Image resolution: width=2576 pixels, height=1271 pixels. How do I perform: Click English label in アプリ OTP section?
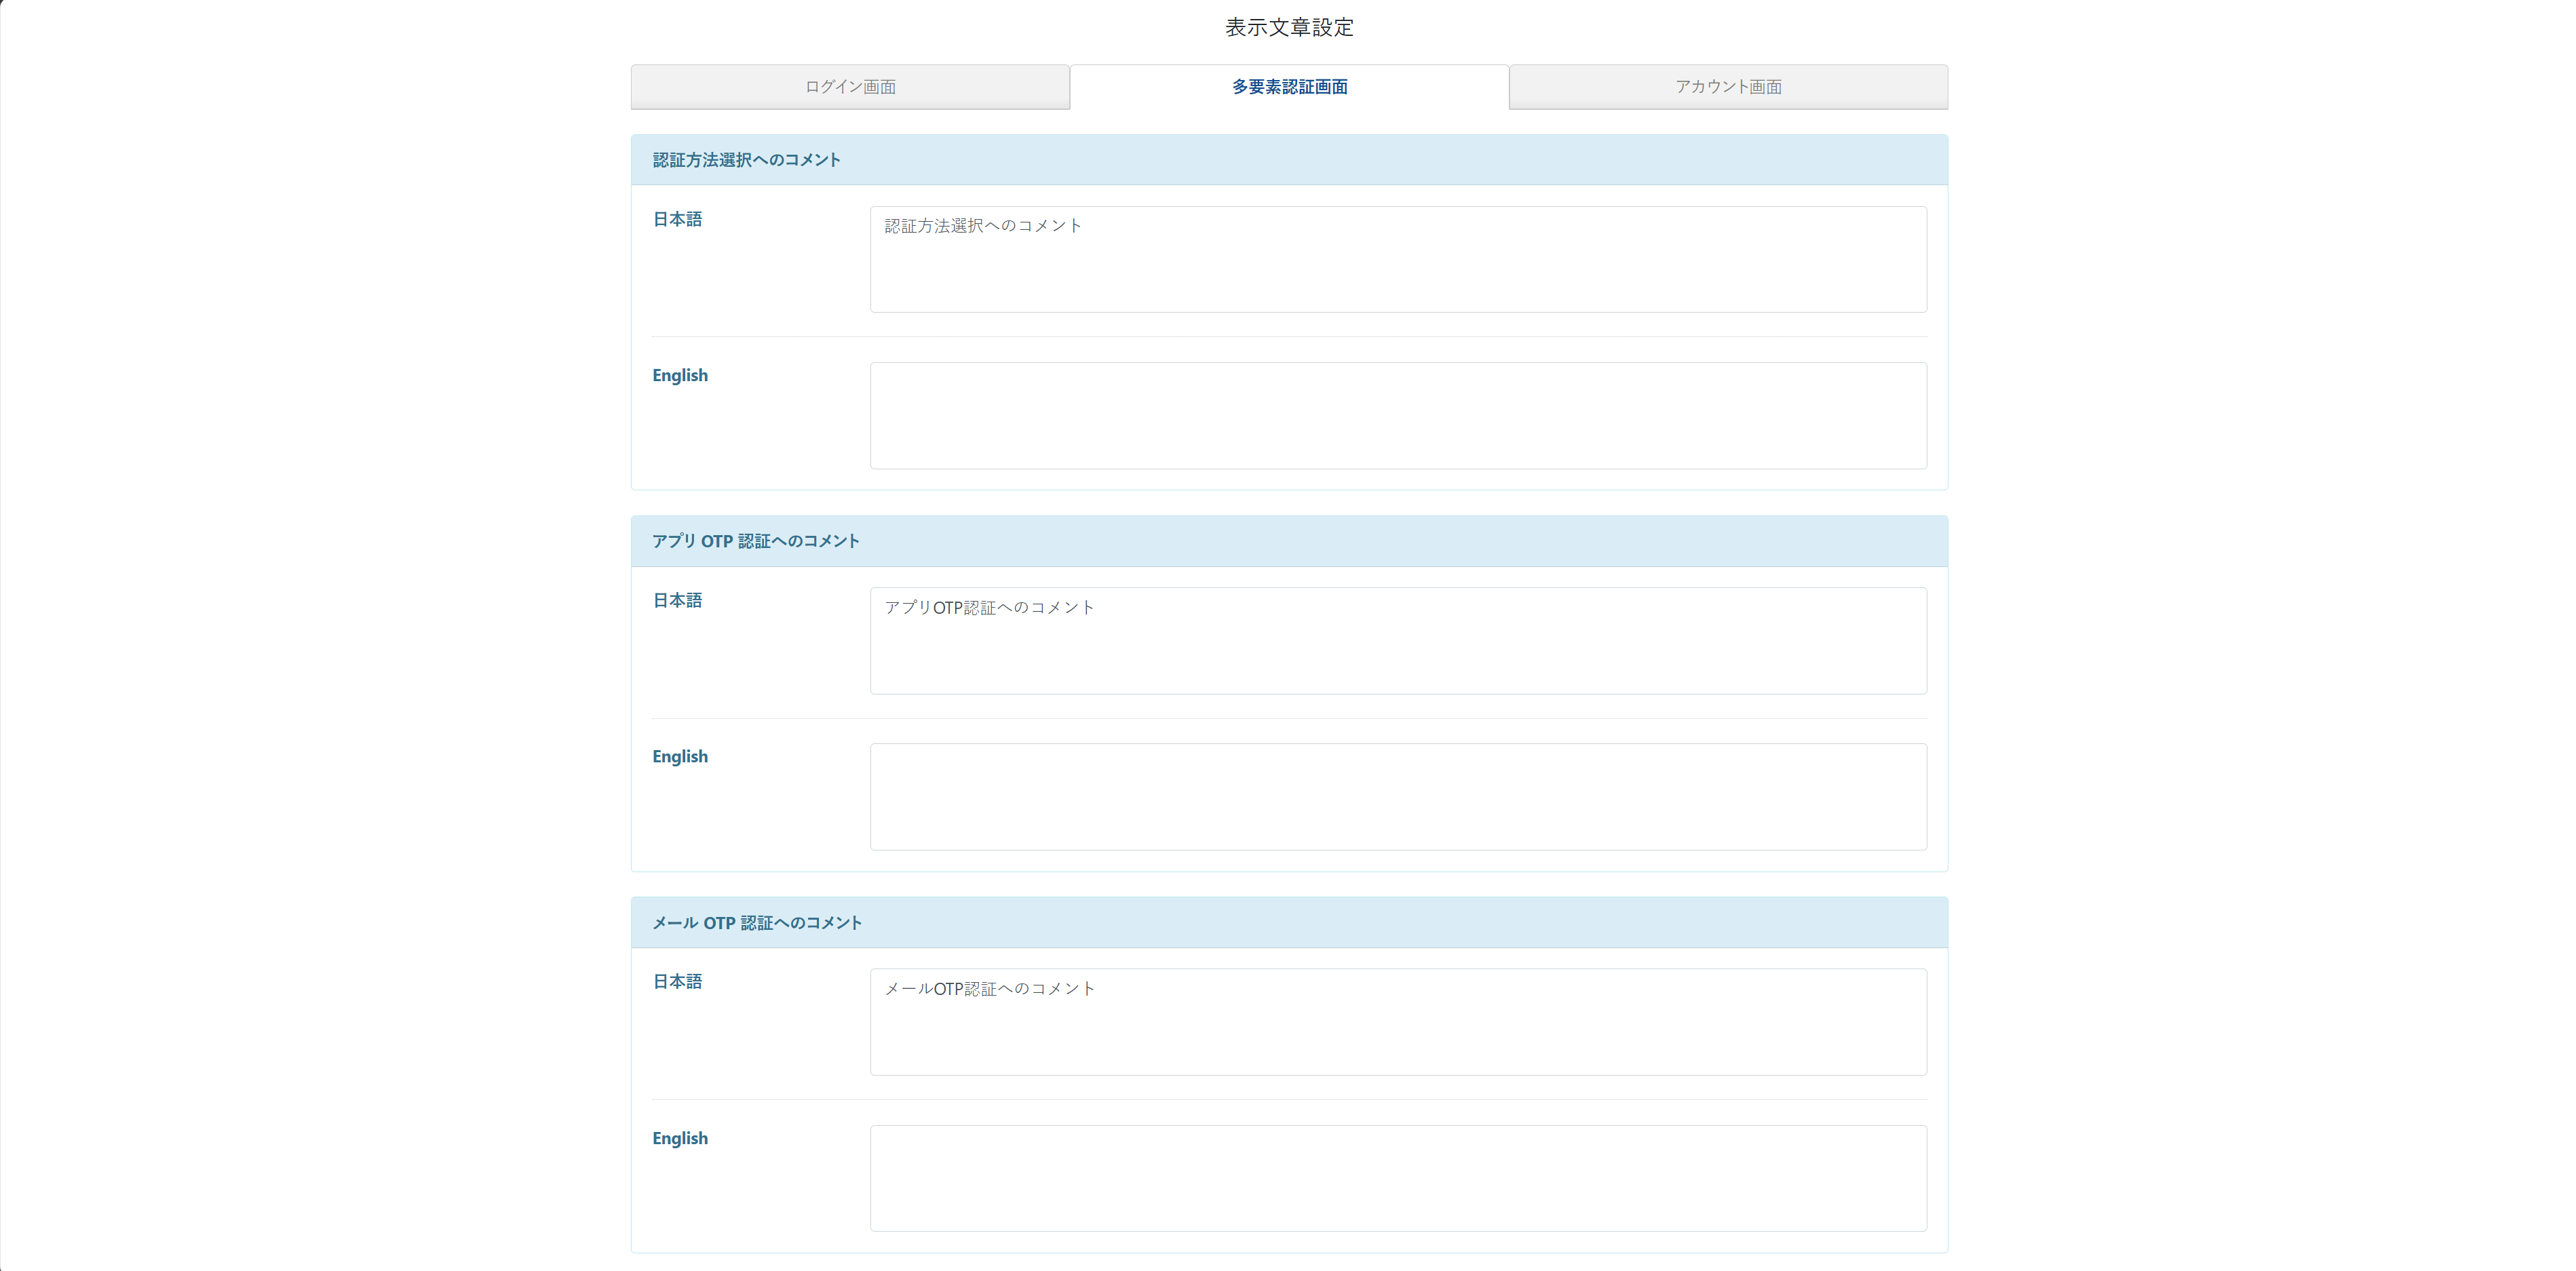tap(680, 757)
